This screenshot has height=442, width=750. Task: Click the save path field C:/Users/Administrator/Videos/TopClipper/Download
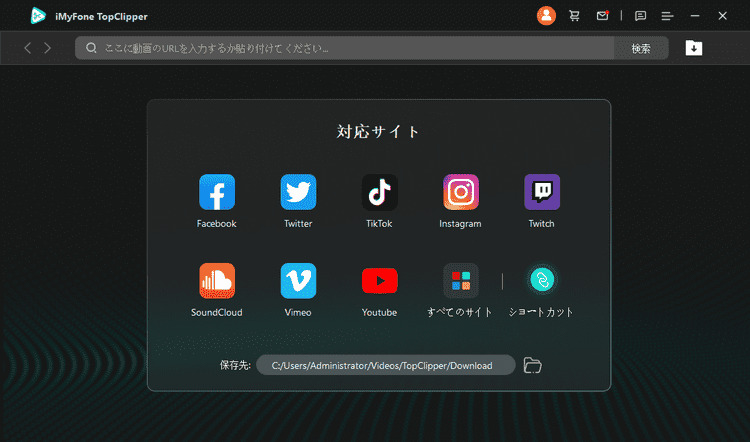click(x=386, y=365)
